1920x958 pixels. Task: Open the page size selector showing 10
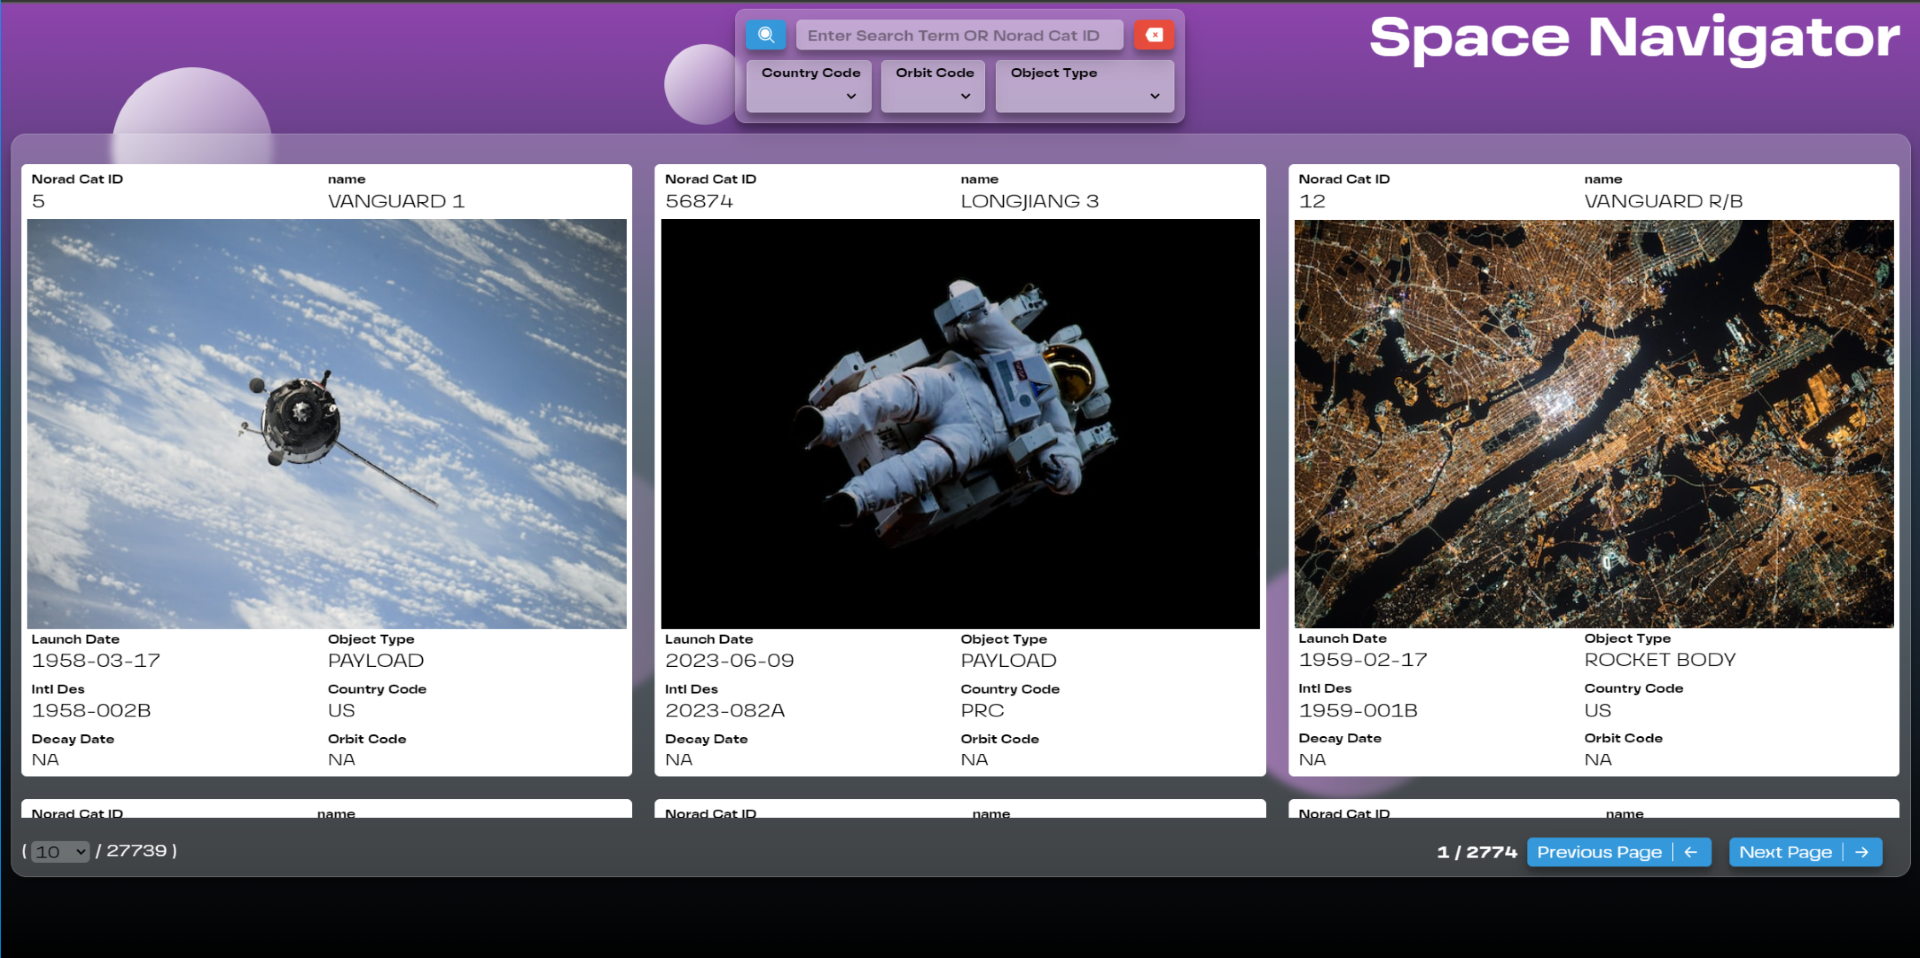(x=60, y=852)
